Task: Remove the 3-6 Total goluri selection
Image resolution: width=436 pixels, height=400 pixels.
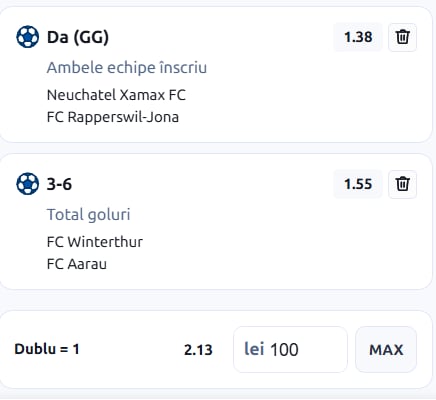Action: point(402,184)
